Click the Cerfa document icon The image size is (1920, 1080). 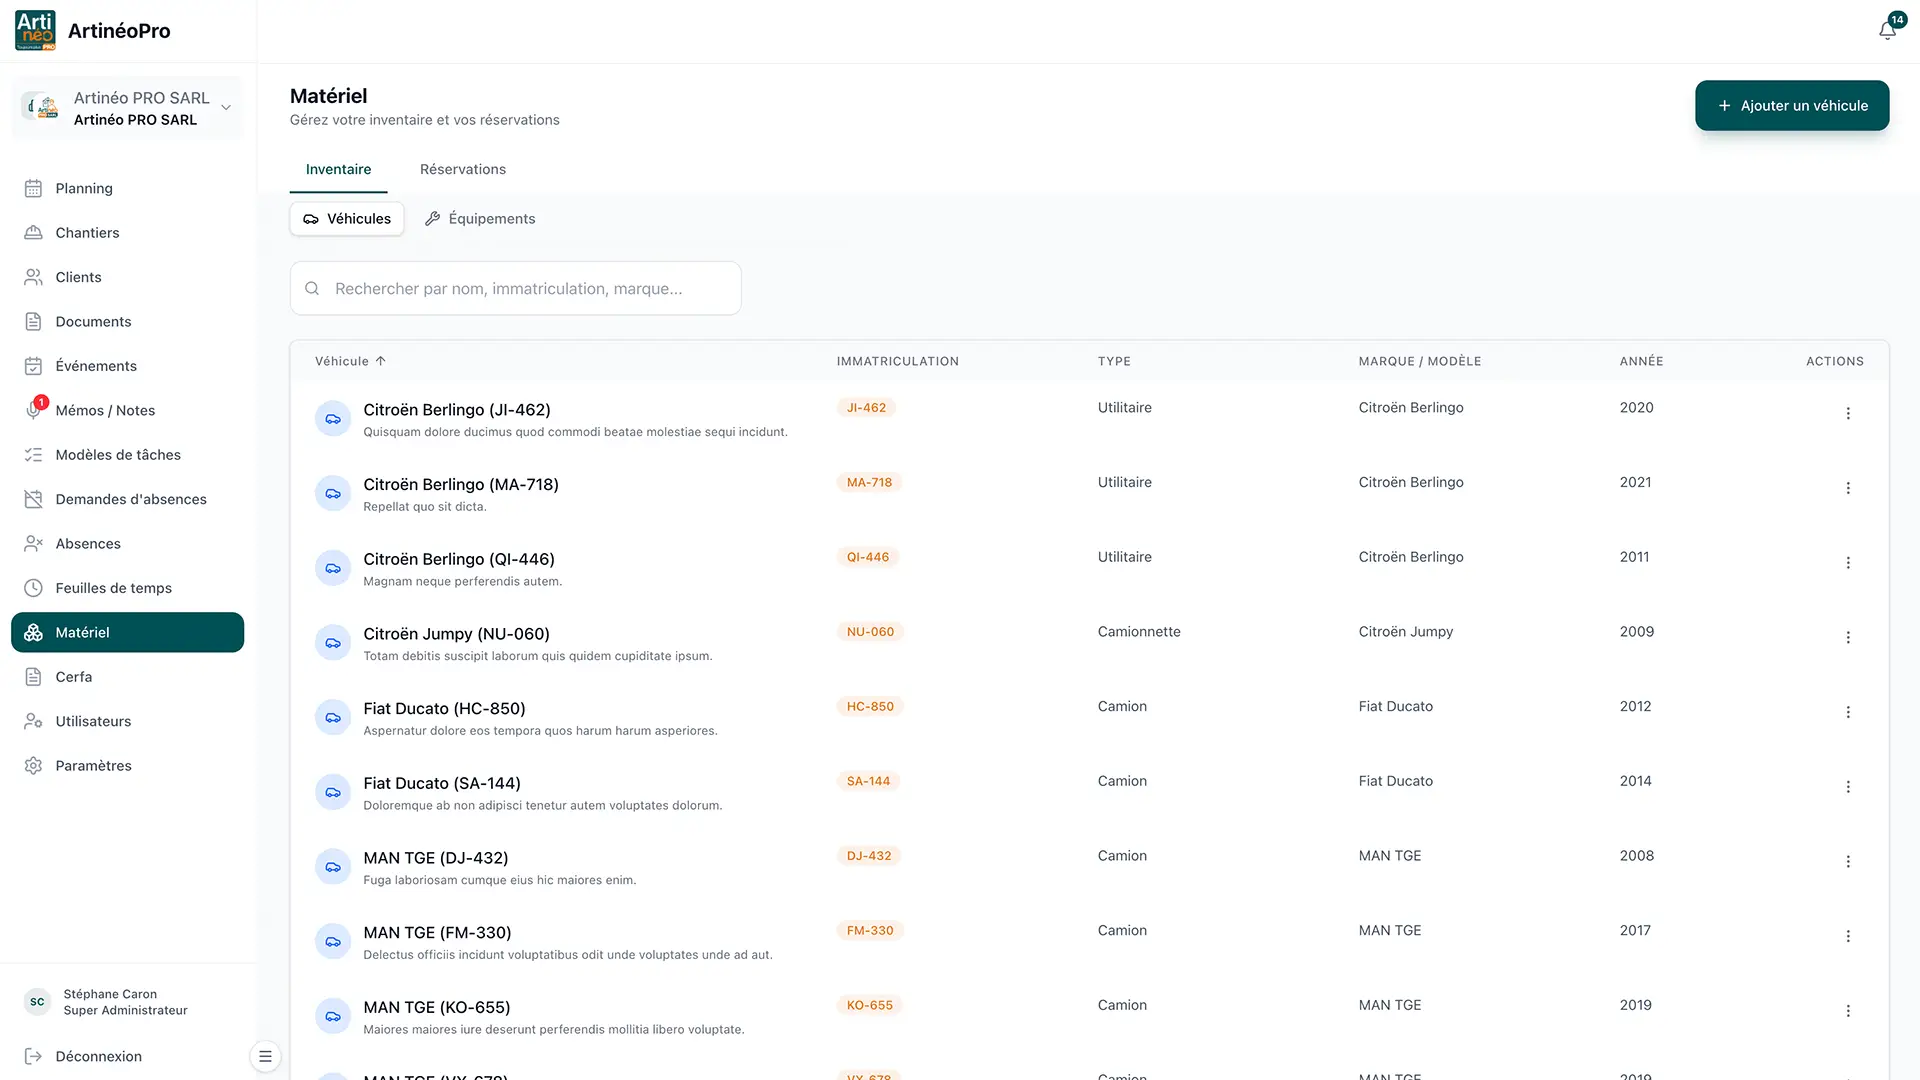tap(33, 677)
